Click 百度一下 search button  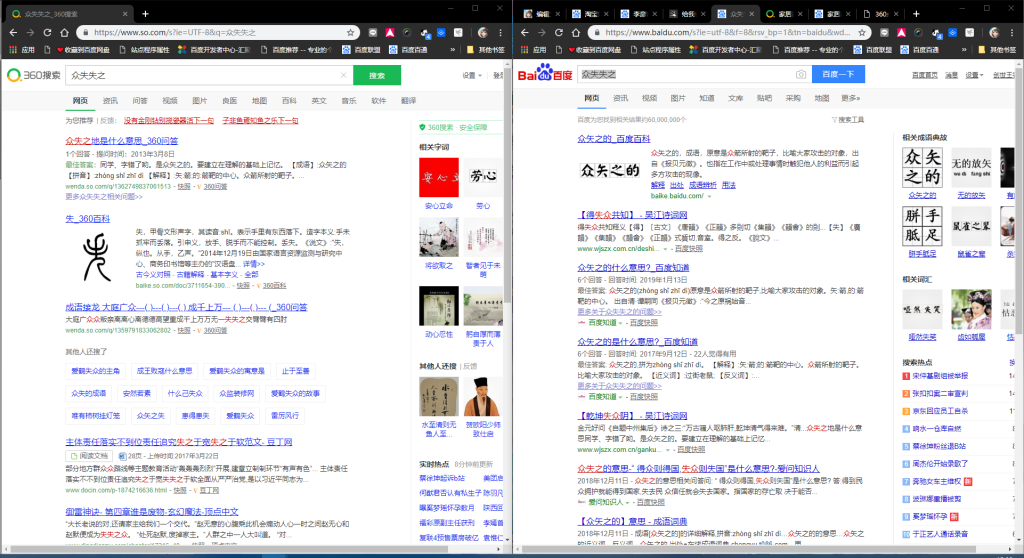(x=838, y=74)
